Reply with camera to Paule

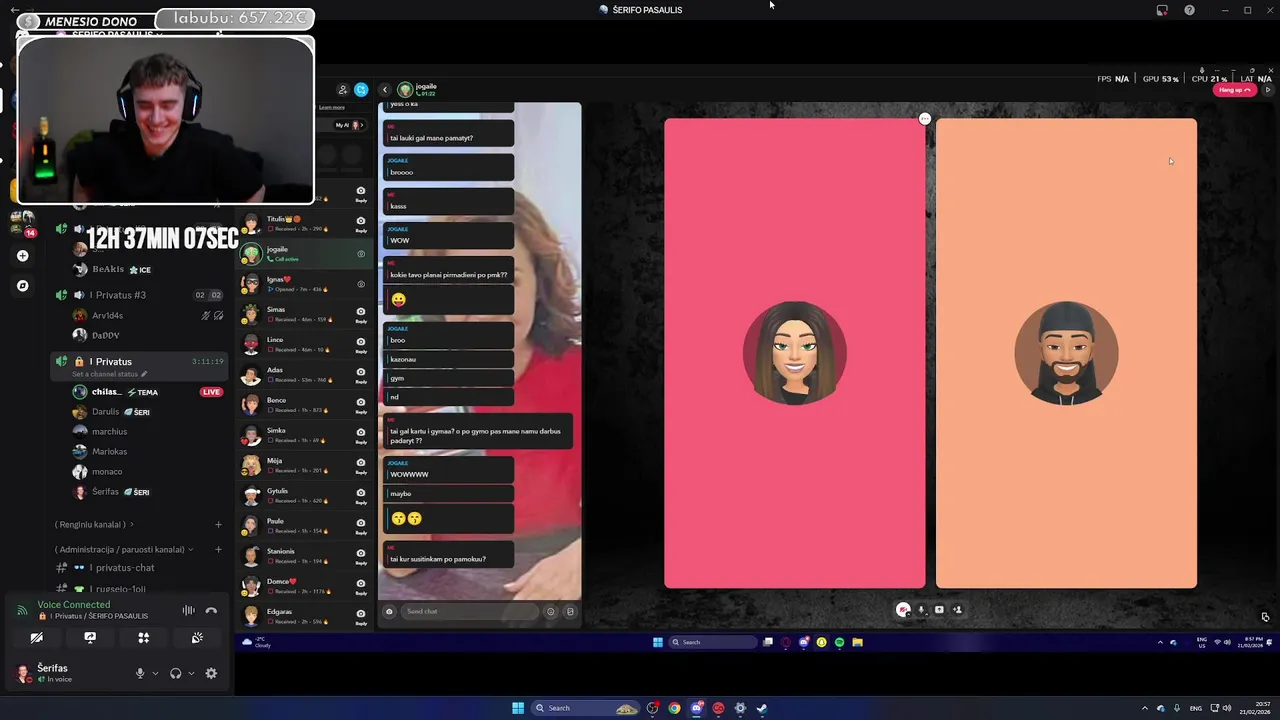point(361,525)
